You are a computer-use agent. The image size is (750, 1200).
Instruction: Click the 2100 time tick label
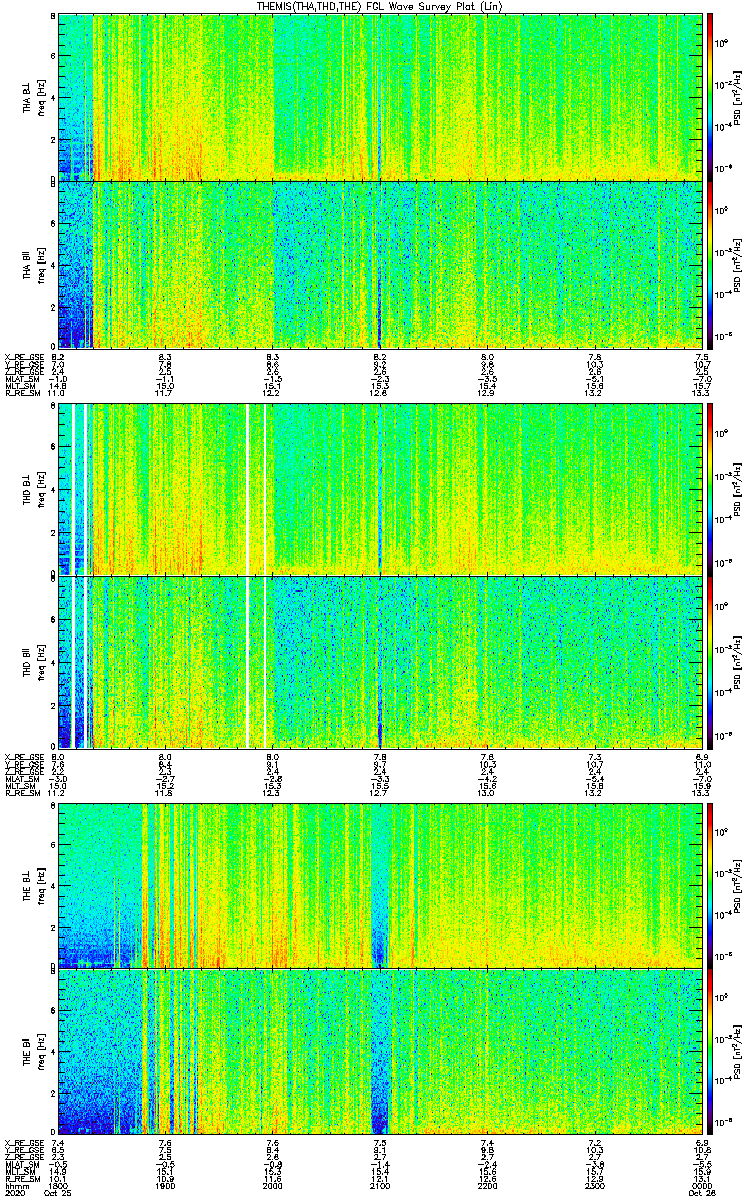[380, 1186]
